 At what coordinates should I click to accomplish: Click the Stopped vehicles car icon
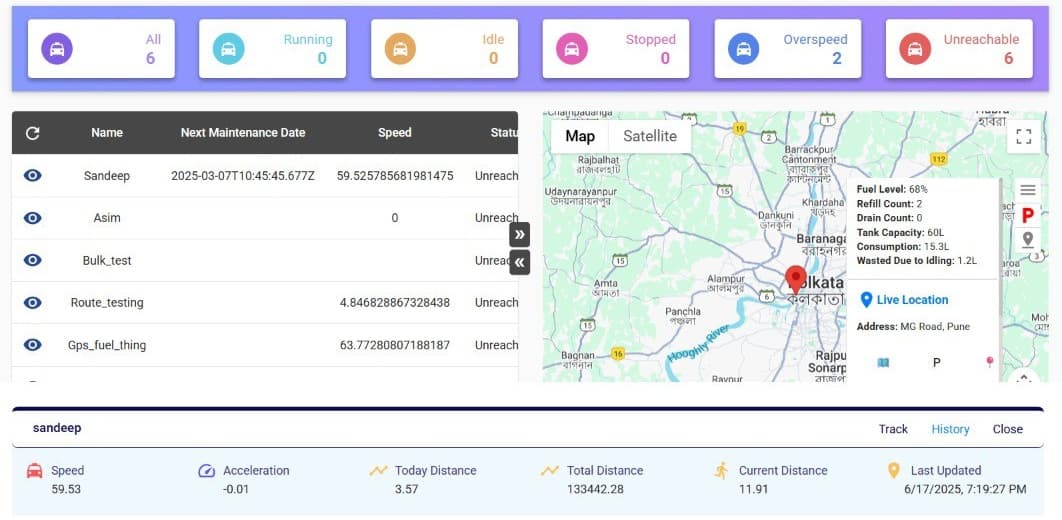coord(572,49)
